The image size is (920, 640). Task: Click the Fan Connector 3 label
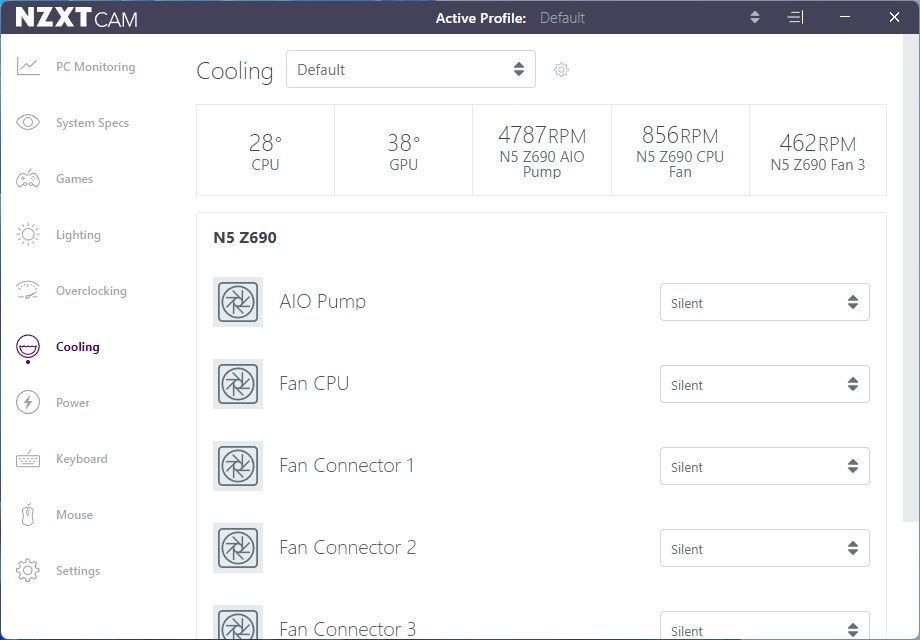click(x=348, y=629)
